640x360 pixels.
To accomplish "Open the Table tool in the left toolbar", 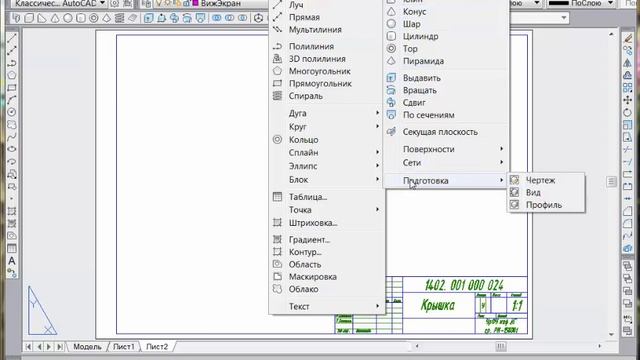I will pyautogui.click(x=12, y=249).
